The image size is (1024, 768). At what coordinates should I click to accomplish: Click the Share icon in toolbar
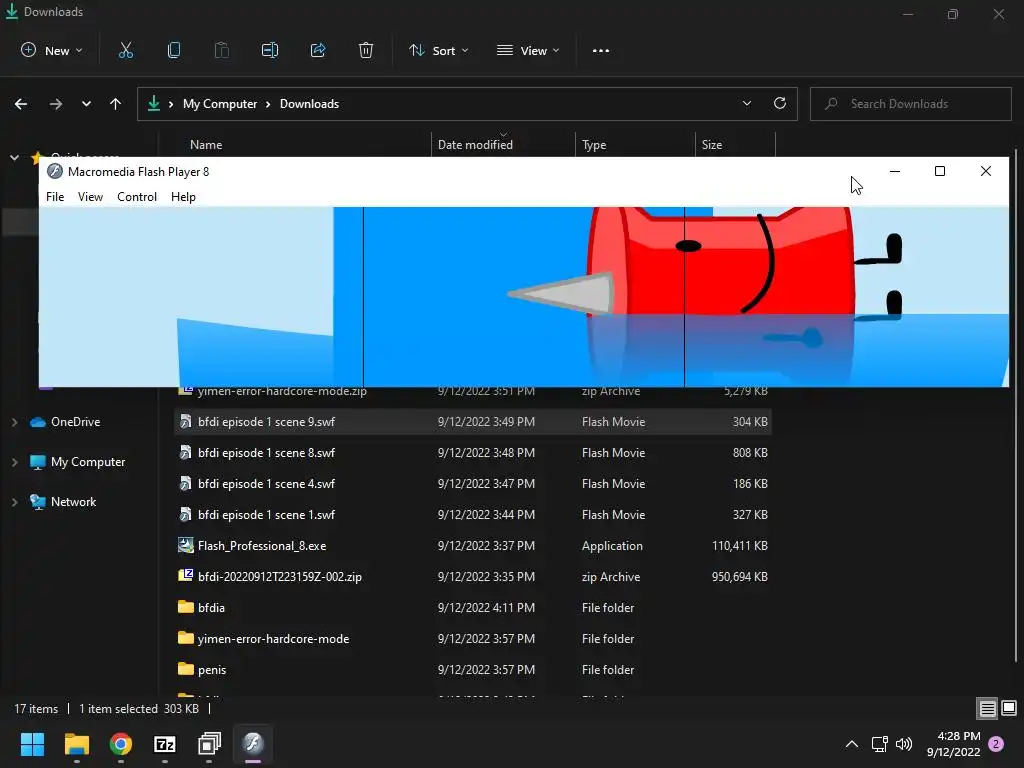pos(318,50)
